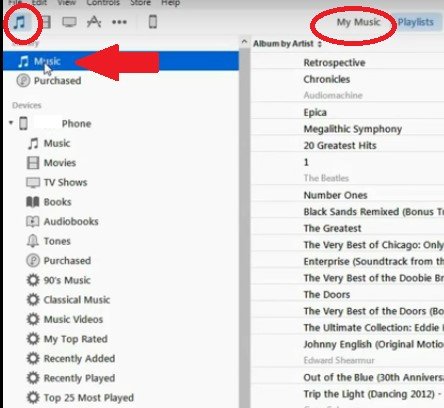The image size is (444, 408).
Task: Open the Apps toolbar icon
Action: click(x=94, y=22)
